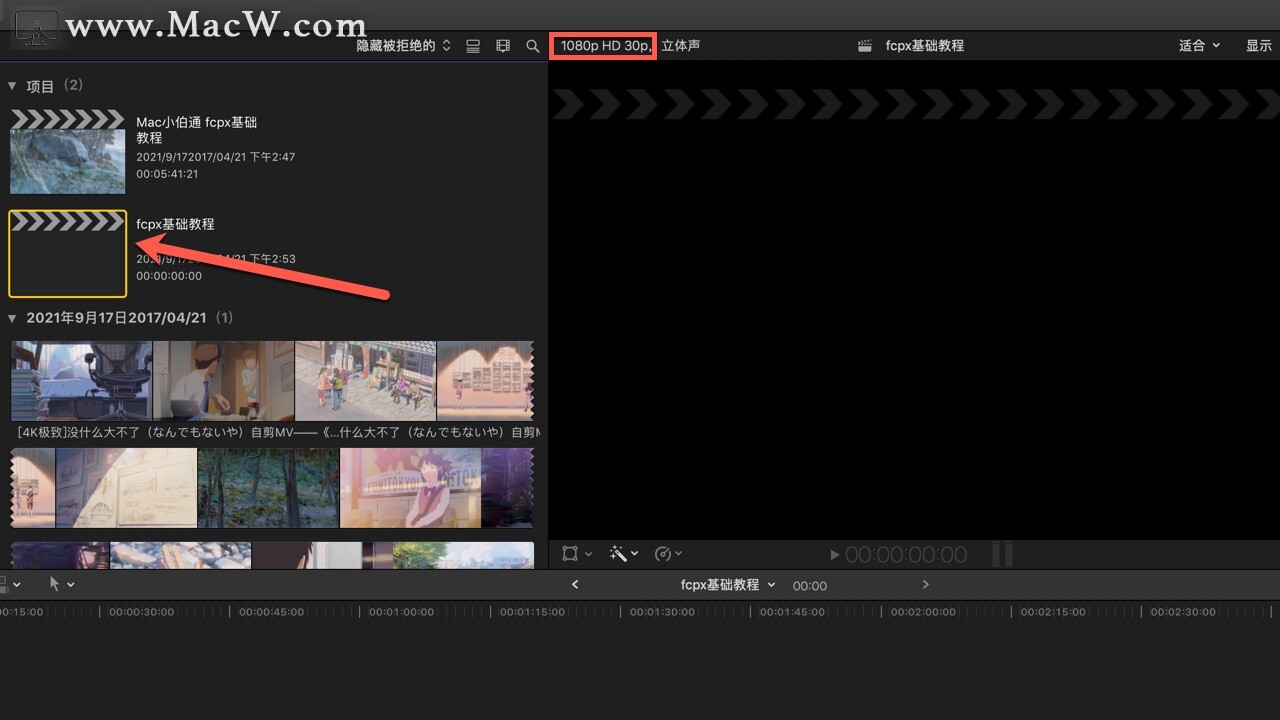Click the fcpx基础教程 title above the viewer
Screen dimensions: 1280x720
pyautogui.click(x=925, y=46)
